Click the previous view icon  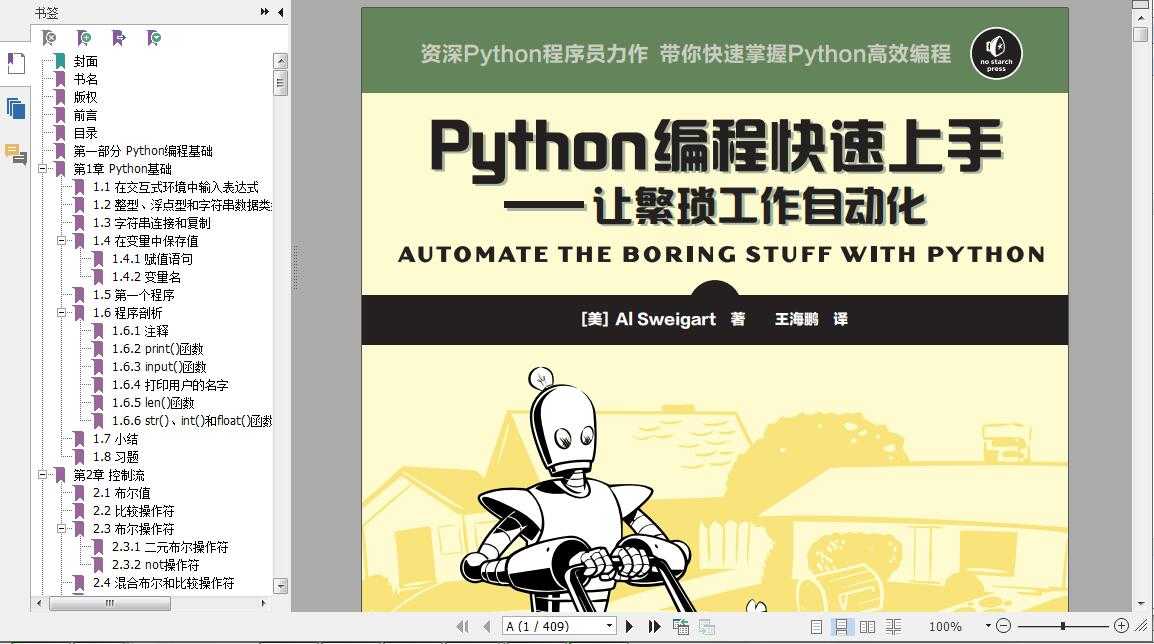click(x=681, y=626)
